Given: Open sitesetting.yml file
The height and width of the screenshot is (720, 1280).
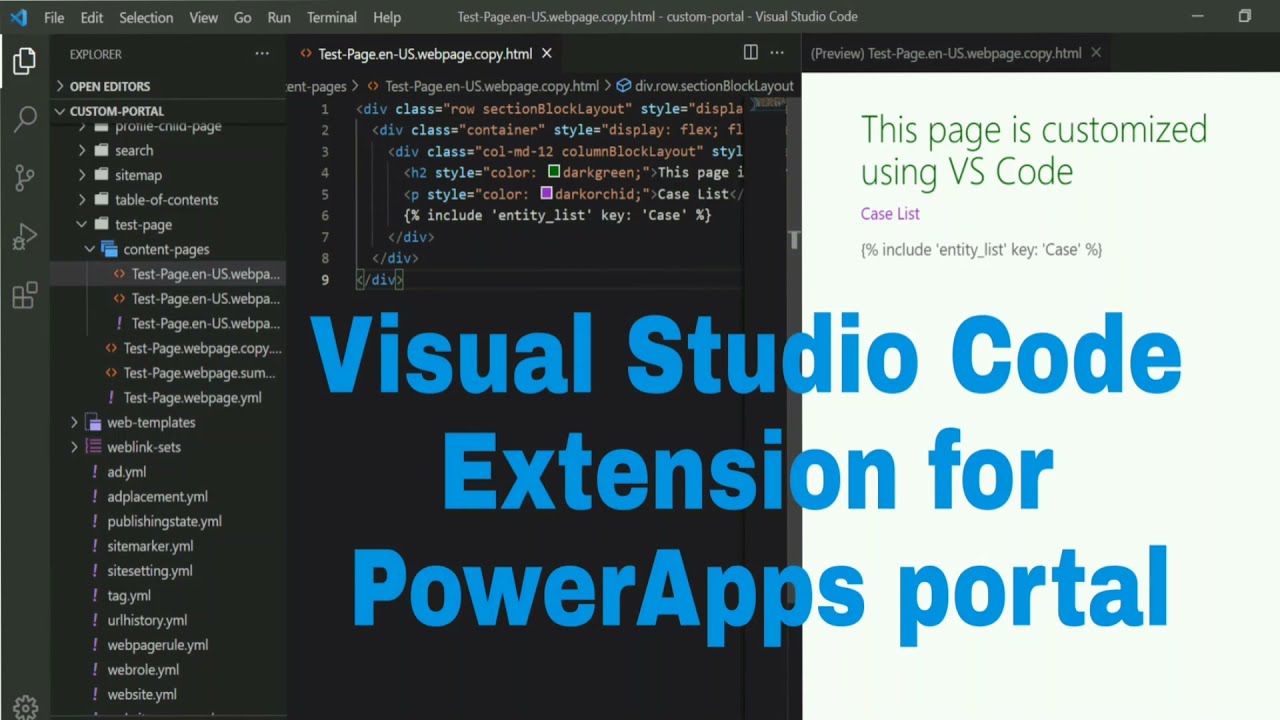Looking at the screenshot, I should (149, 571).
